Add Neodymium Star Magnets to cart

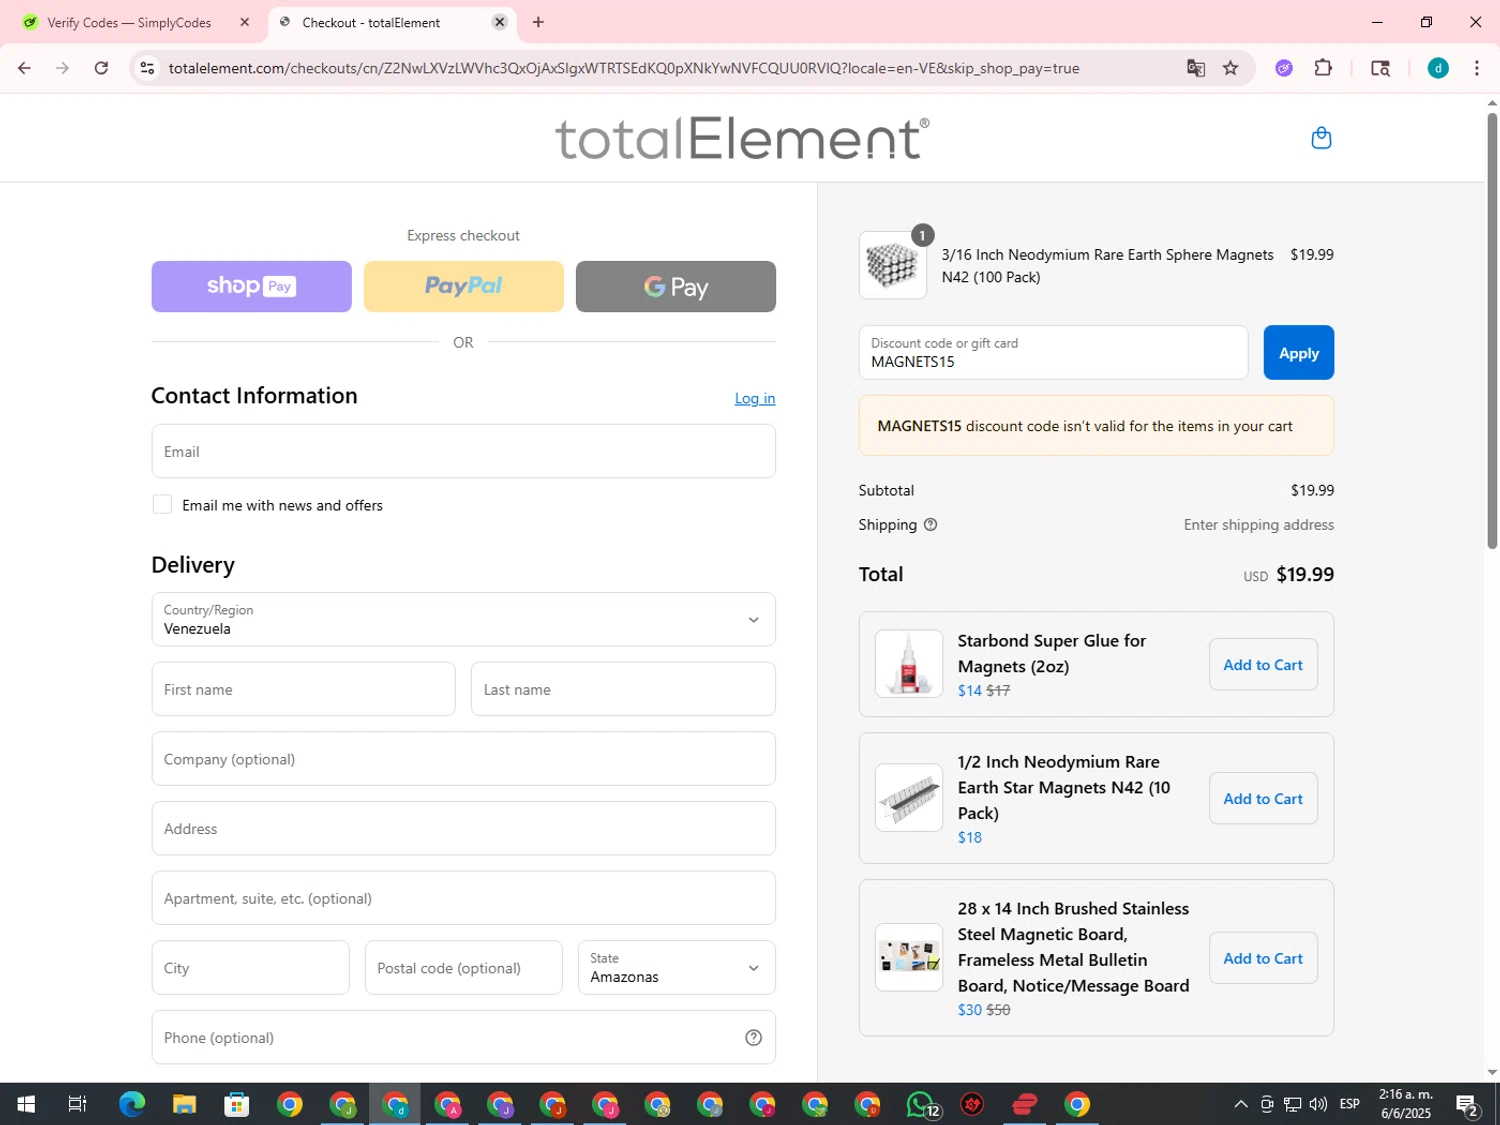(1263, 798)
